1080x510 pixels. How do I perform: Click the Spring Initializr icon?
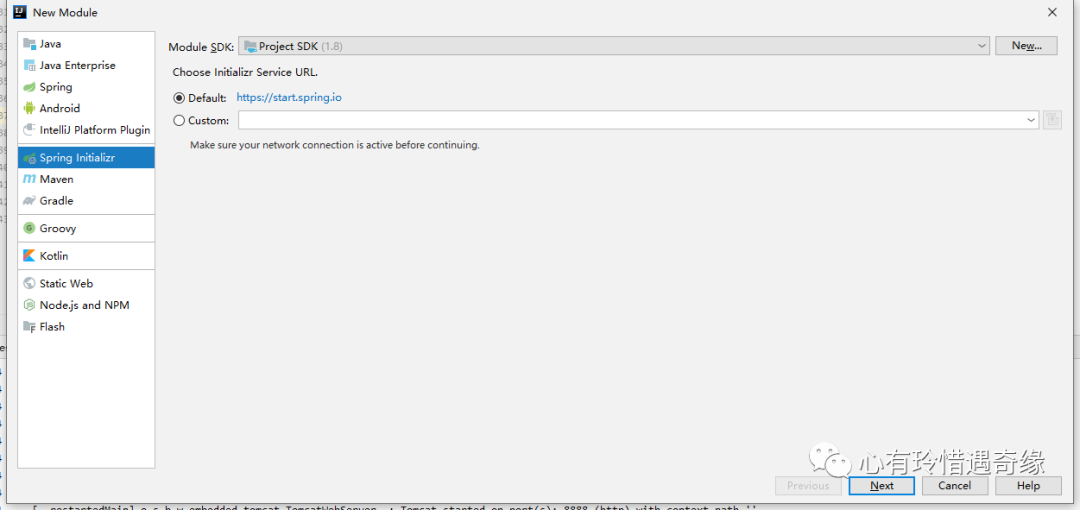click(29, 158)
